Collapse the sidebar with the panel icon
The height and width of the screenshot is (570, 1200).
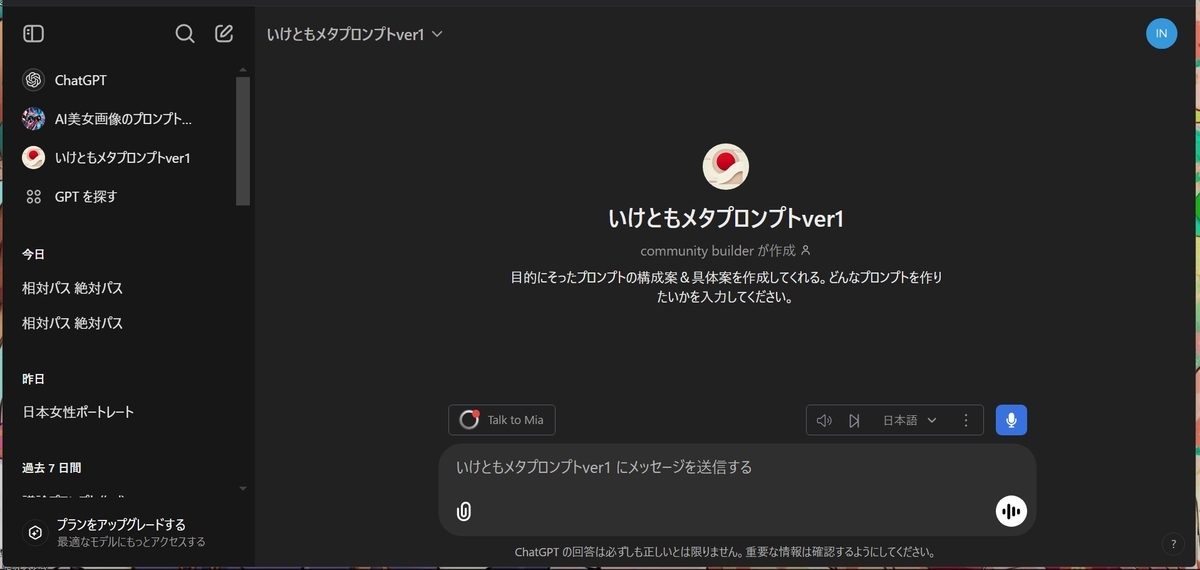pyautogui.click(x=34, y=34)
